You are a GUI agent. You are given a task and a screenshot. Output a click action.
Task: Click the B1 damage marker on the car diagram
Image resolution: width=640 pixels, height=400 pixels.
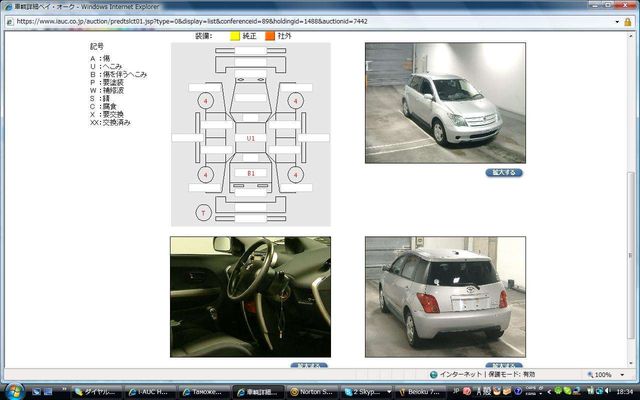tap(251, 174)
